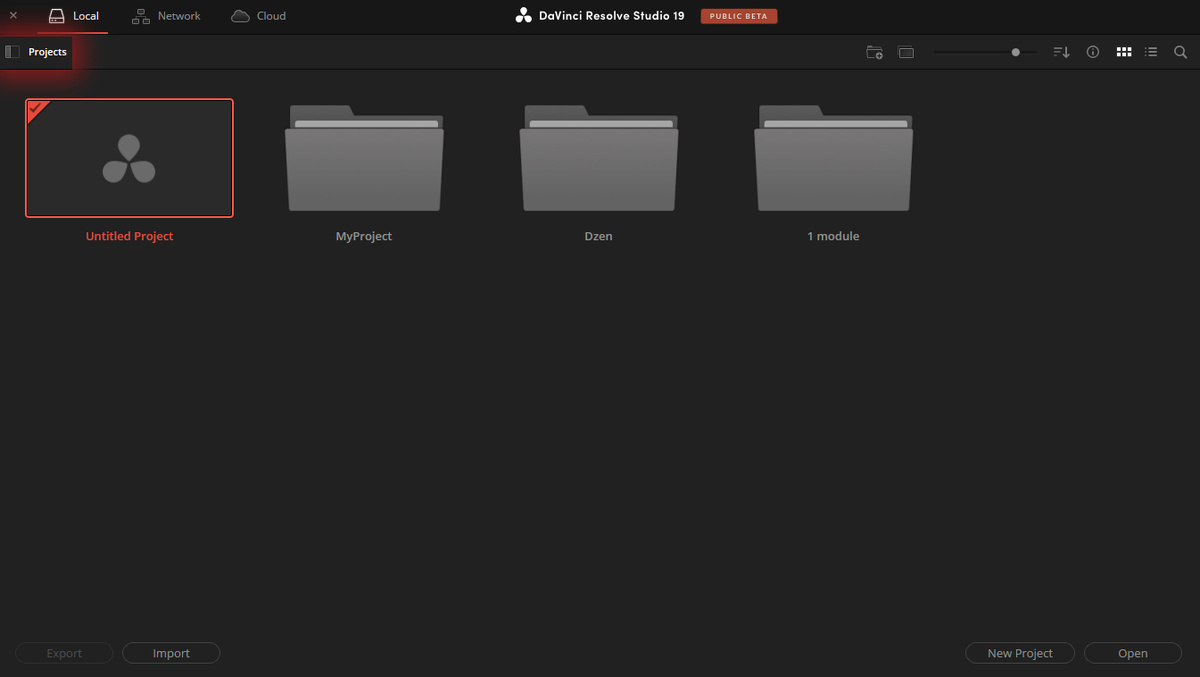Create a new folder via folder-plus icon
Image resolution: width=1200 pixels, height=677 pixels.
[874, 52]
